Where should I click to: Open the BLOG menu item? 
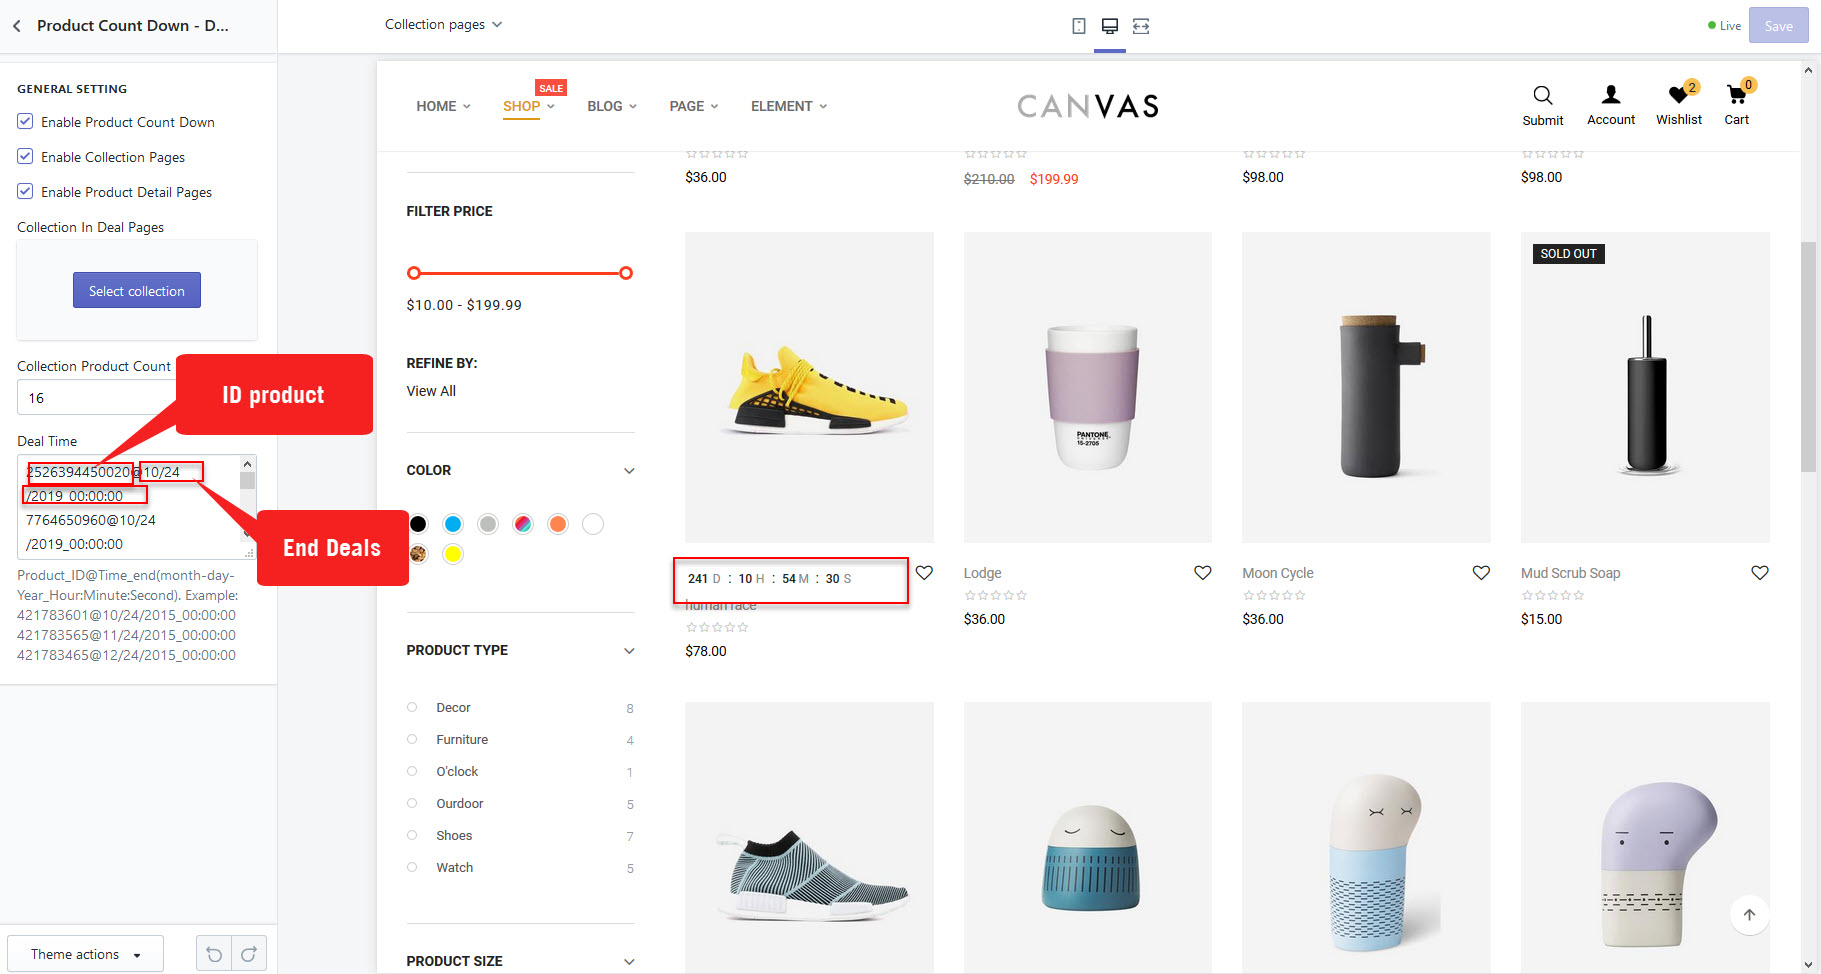tap(605, 106)
